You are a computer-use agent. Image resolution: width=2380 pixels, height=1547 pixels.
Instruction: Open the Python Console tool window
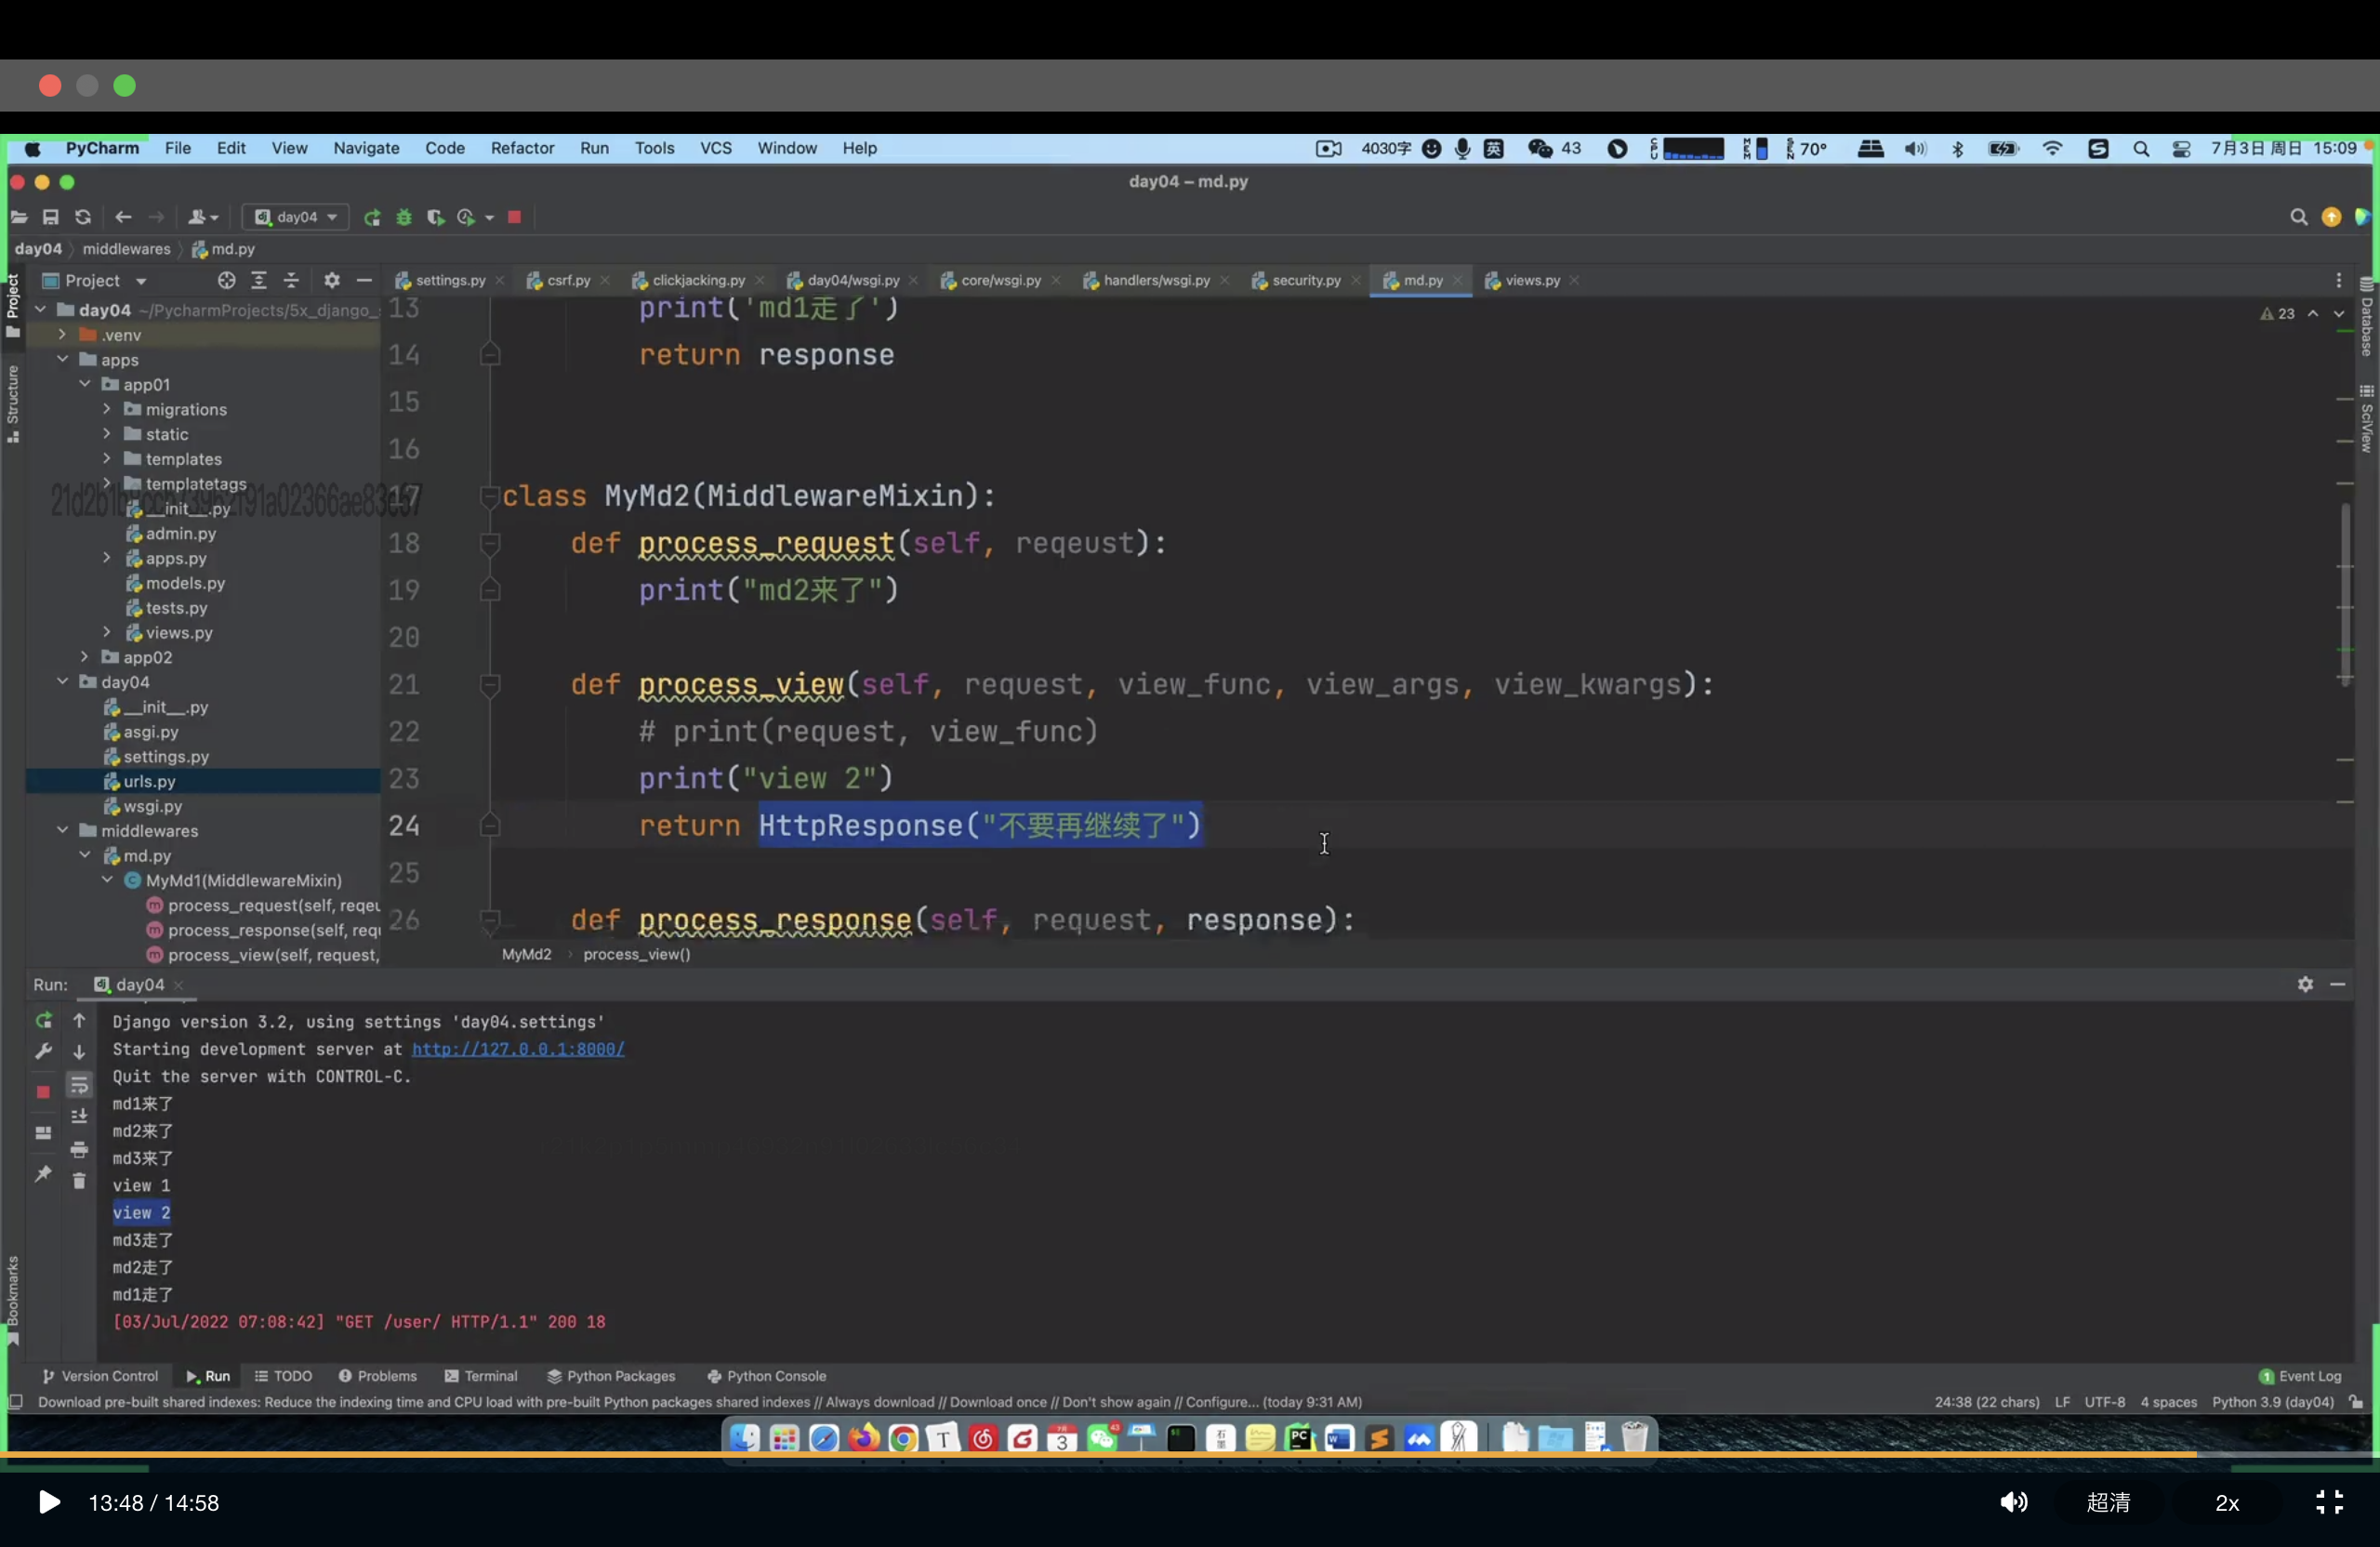pos(766,1376)
